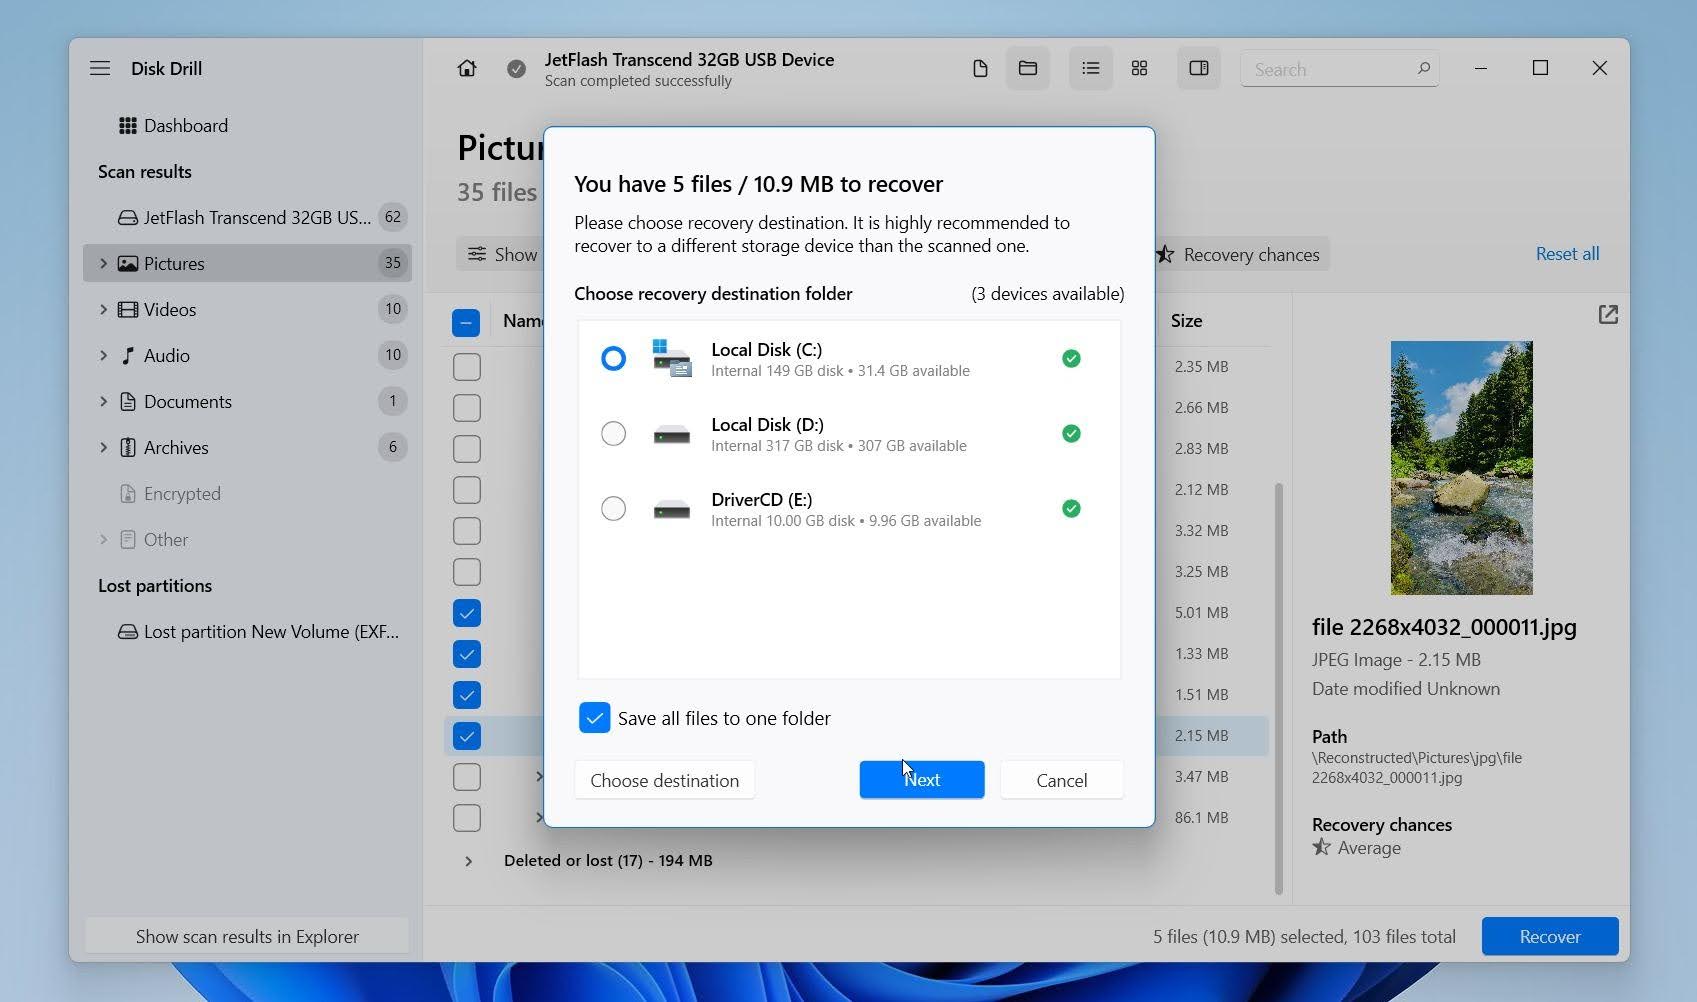This screenshot has width=1697, height=1002.
Task: Expand the Documents category
Action: pos(103,401)
